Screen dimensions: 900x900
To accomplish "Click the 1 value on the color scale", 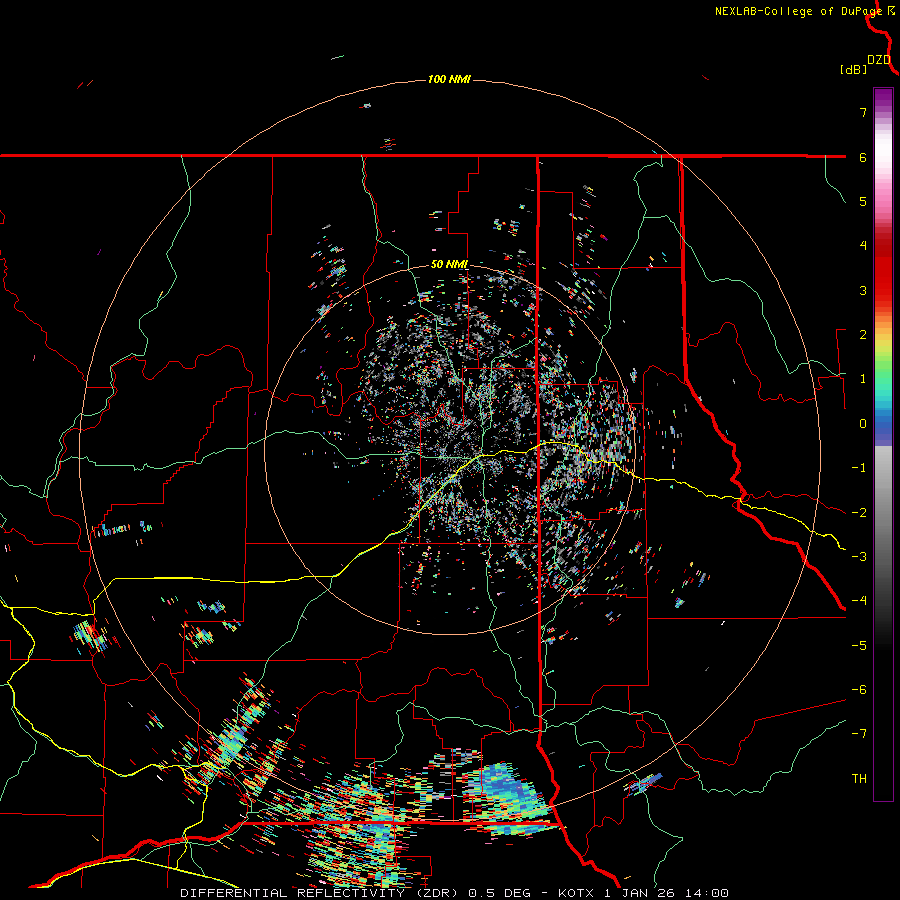I will pos(863,379).
